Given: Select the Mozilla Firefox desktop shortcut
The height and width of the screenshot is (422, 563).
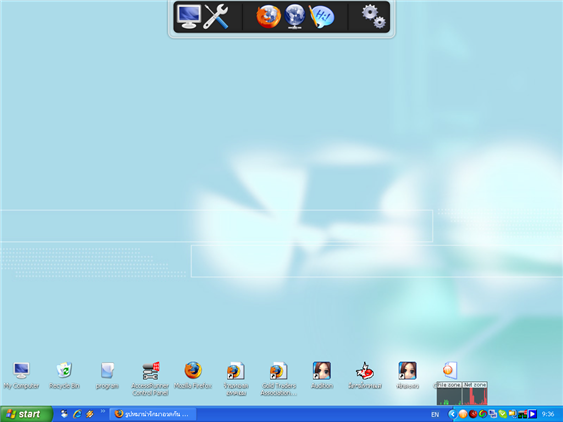Looking at the screenshot, I should tap(193, 376).
